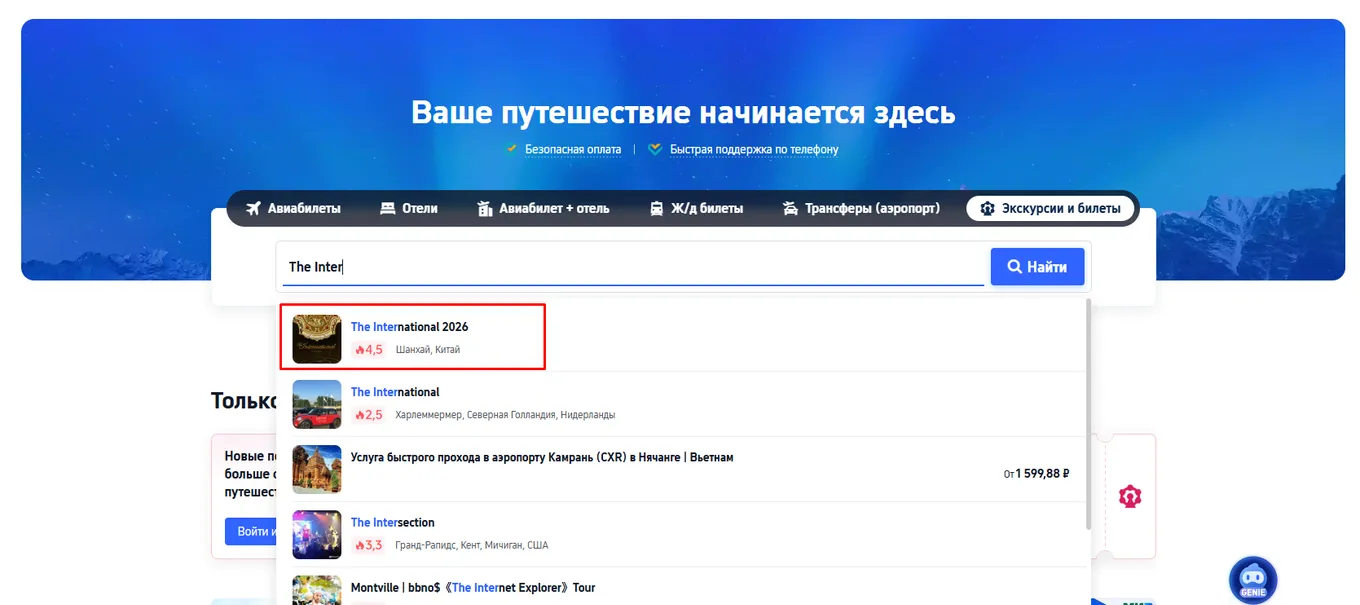The image size is (1360, 605).
Task: Switch to the Отели tab
Action: point(409,209)
